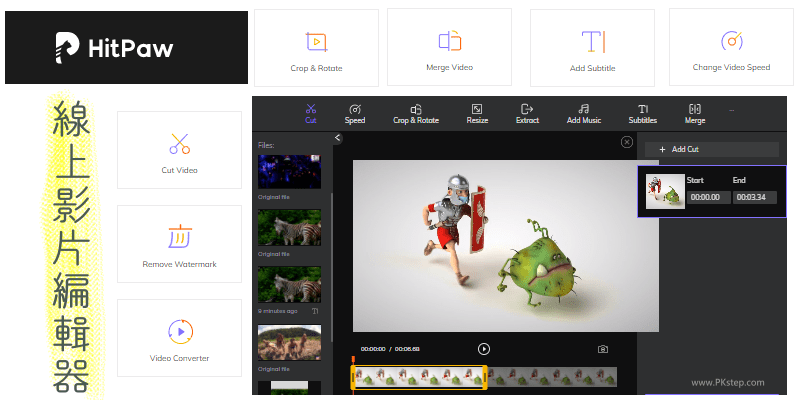The image size is (800, 400).
Task: Click the 9 minutes ago label
Action: 276,311
